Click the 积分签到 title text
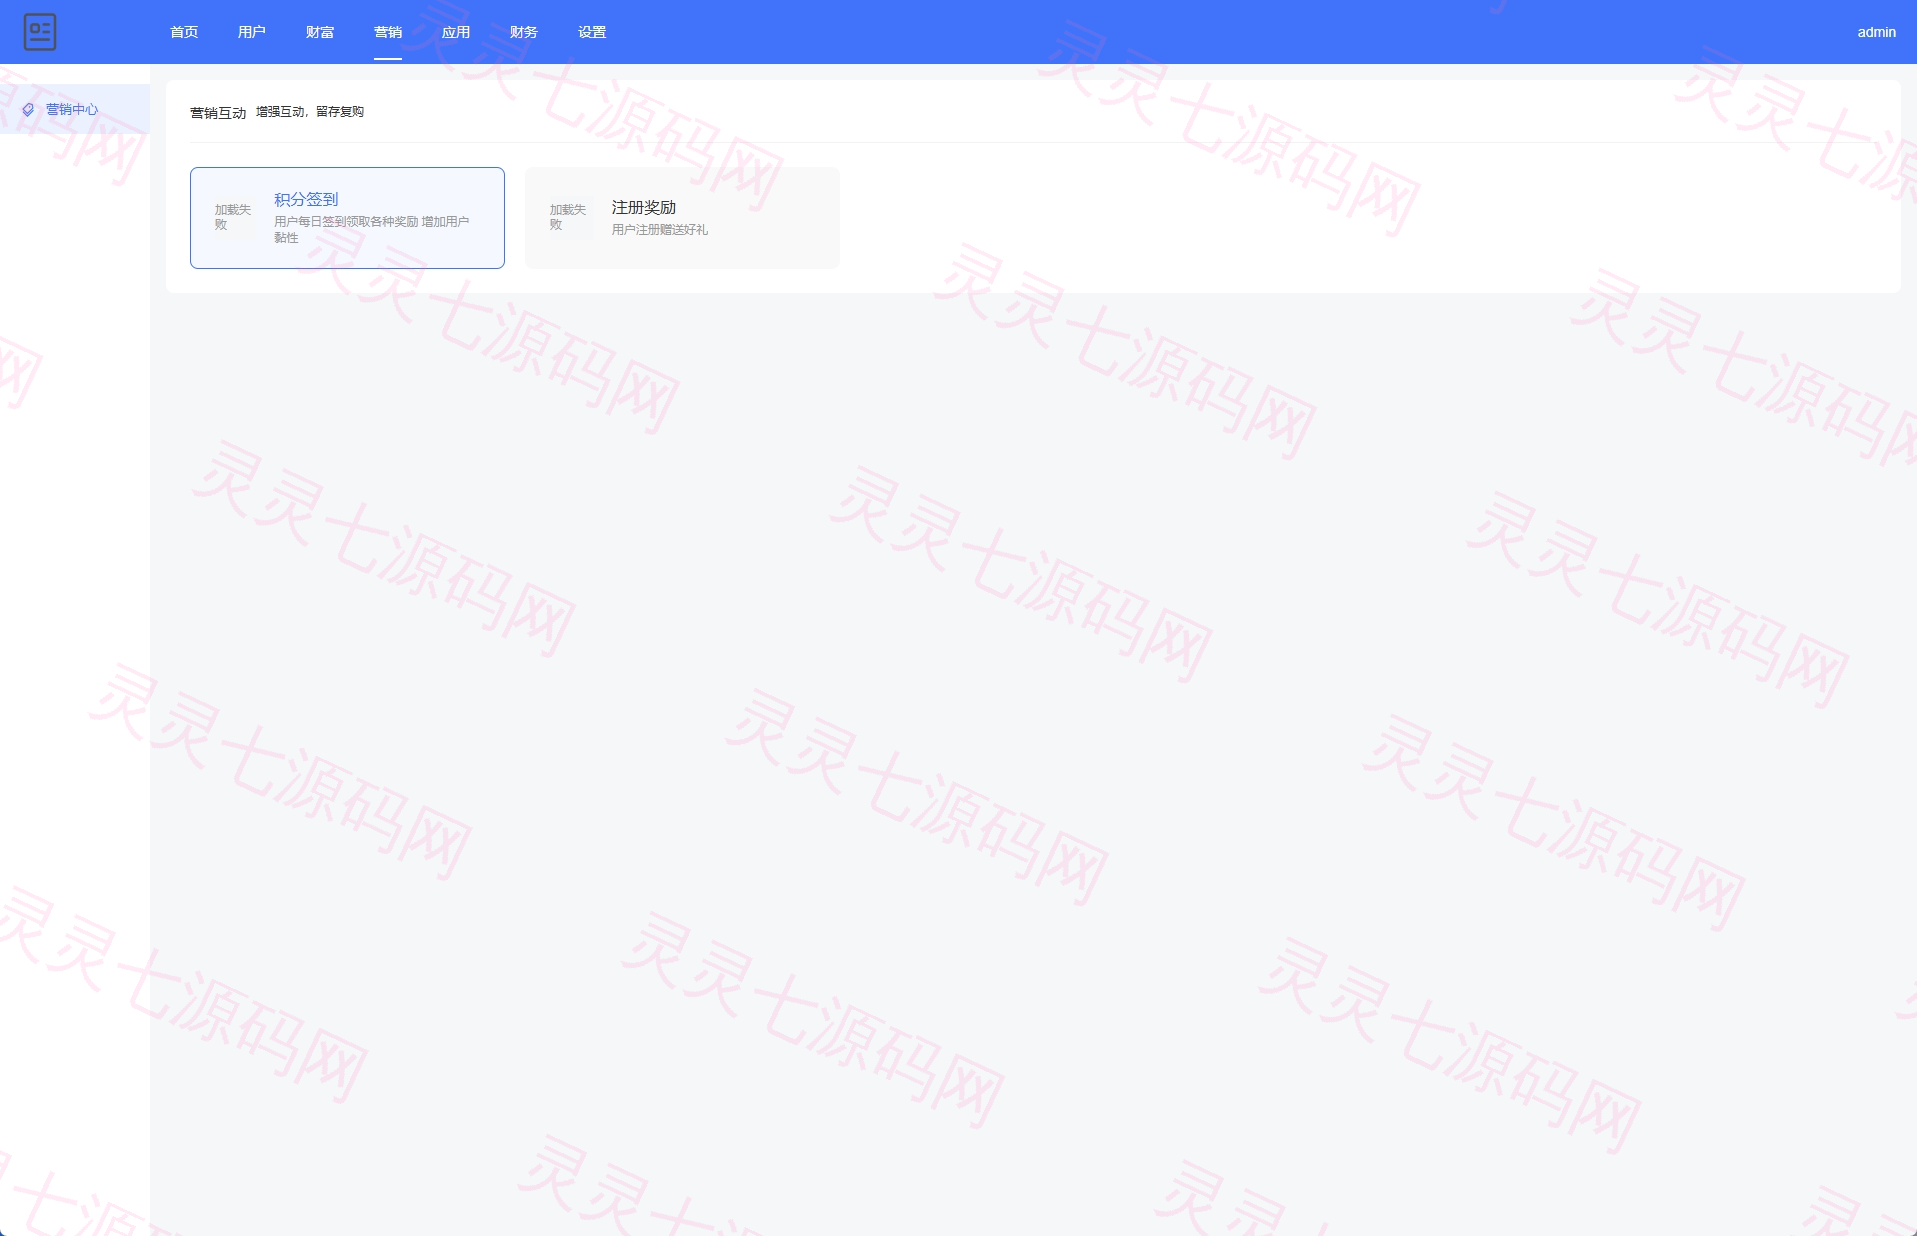The width and height of the screenshot is (1917, 1236). click(x=306, y=199)
